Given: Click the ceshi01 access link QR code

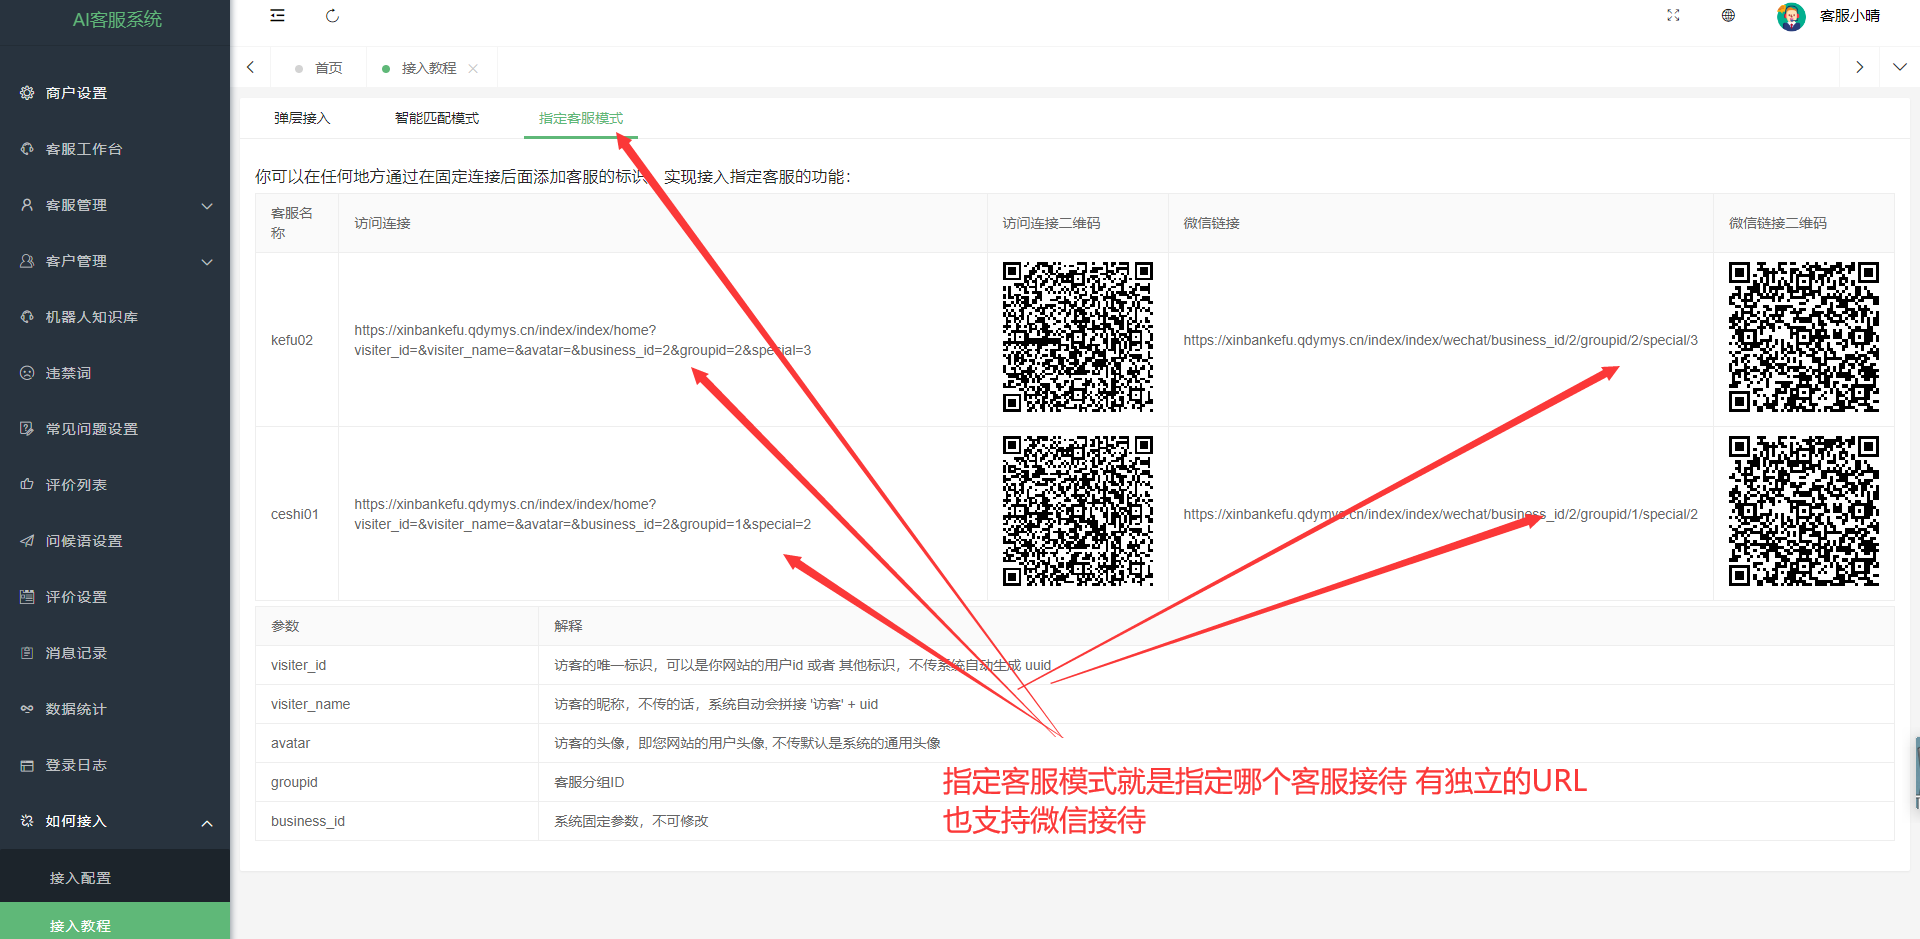Looking at the screenshot, I should point(1078,511).
